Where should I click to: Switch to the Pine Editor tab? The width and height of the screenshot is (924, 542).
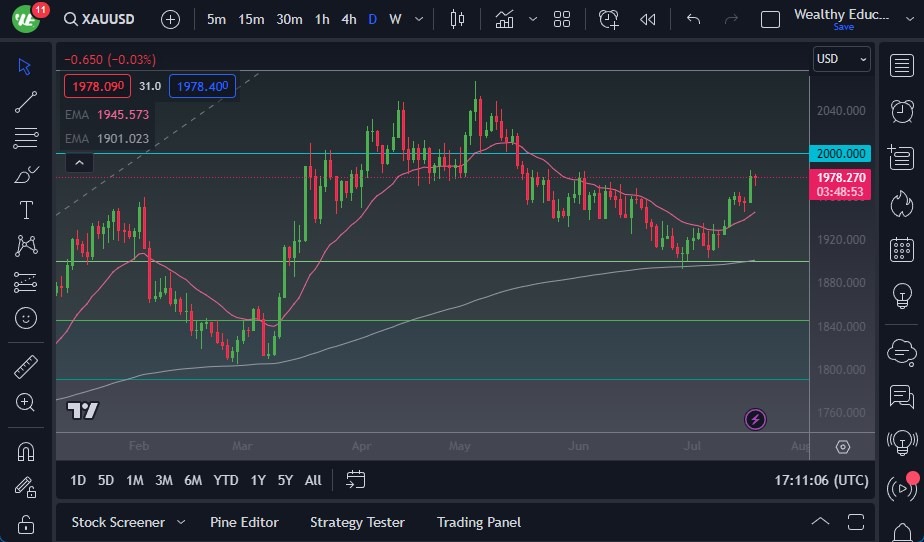click(x=244, y=522)
